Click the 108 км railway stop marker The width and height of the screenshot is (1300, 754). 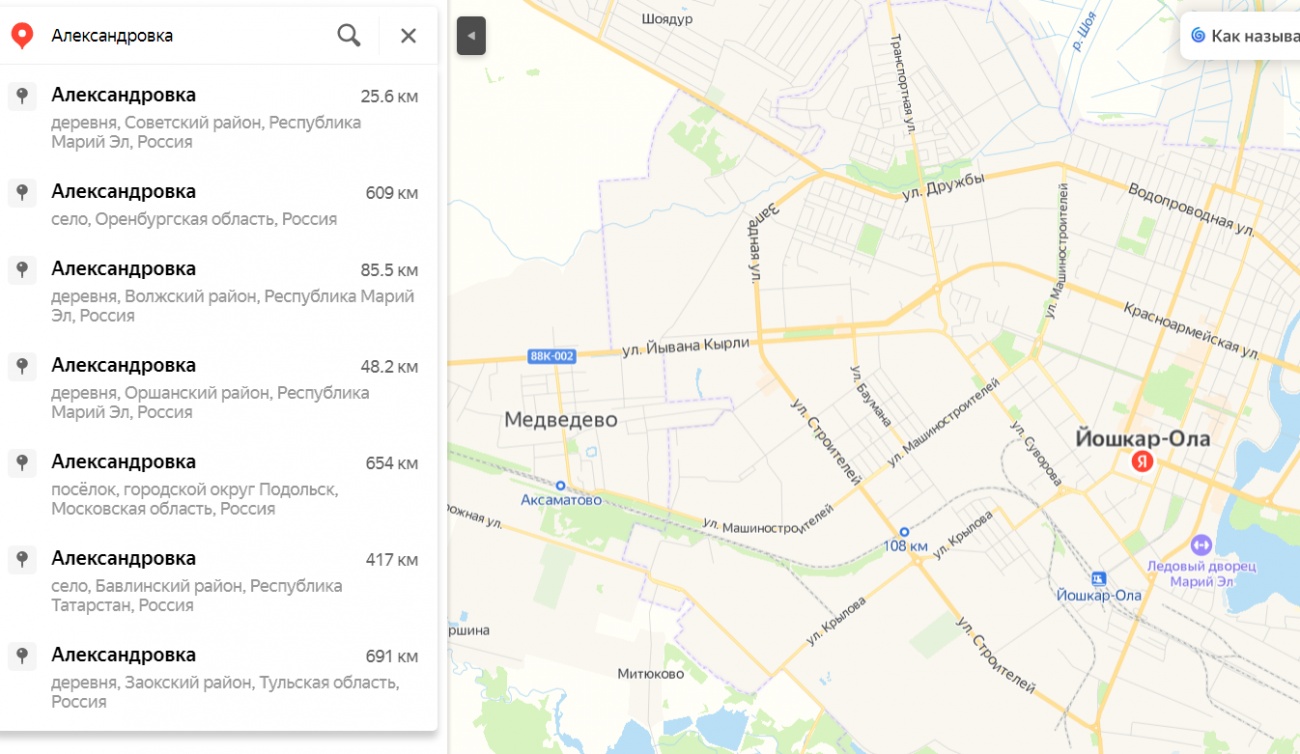click(904, 532)
